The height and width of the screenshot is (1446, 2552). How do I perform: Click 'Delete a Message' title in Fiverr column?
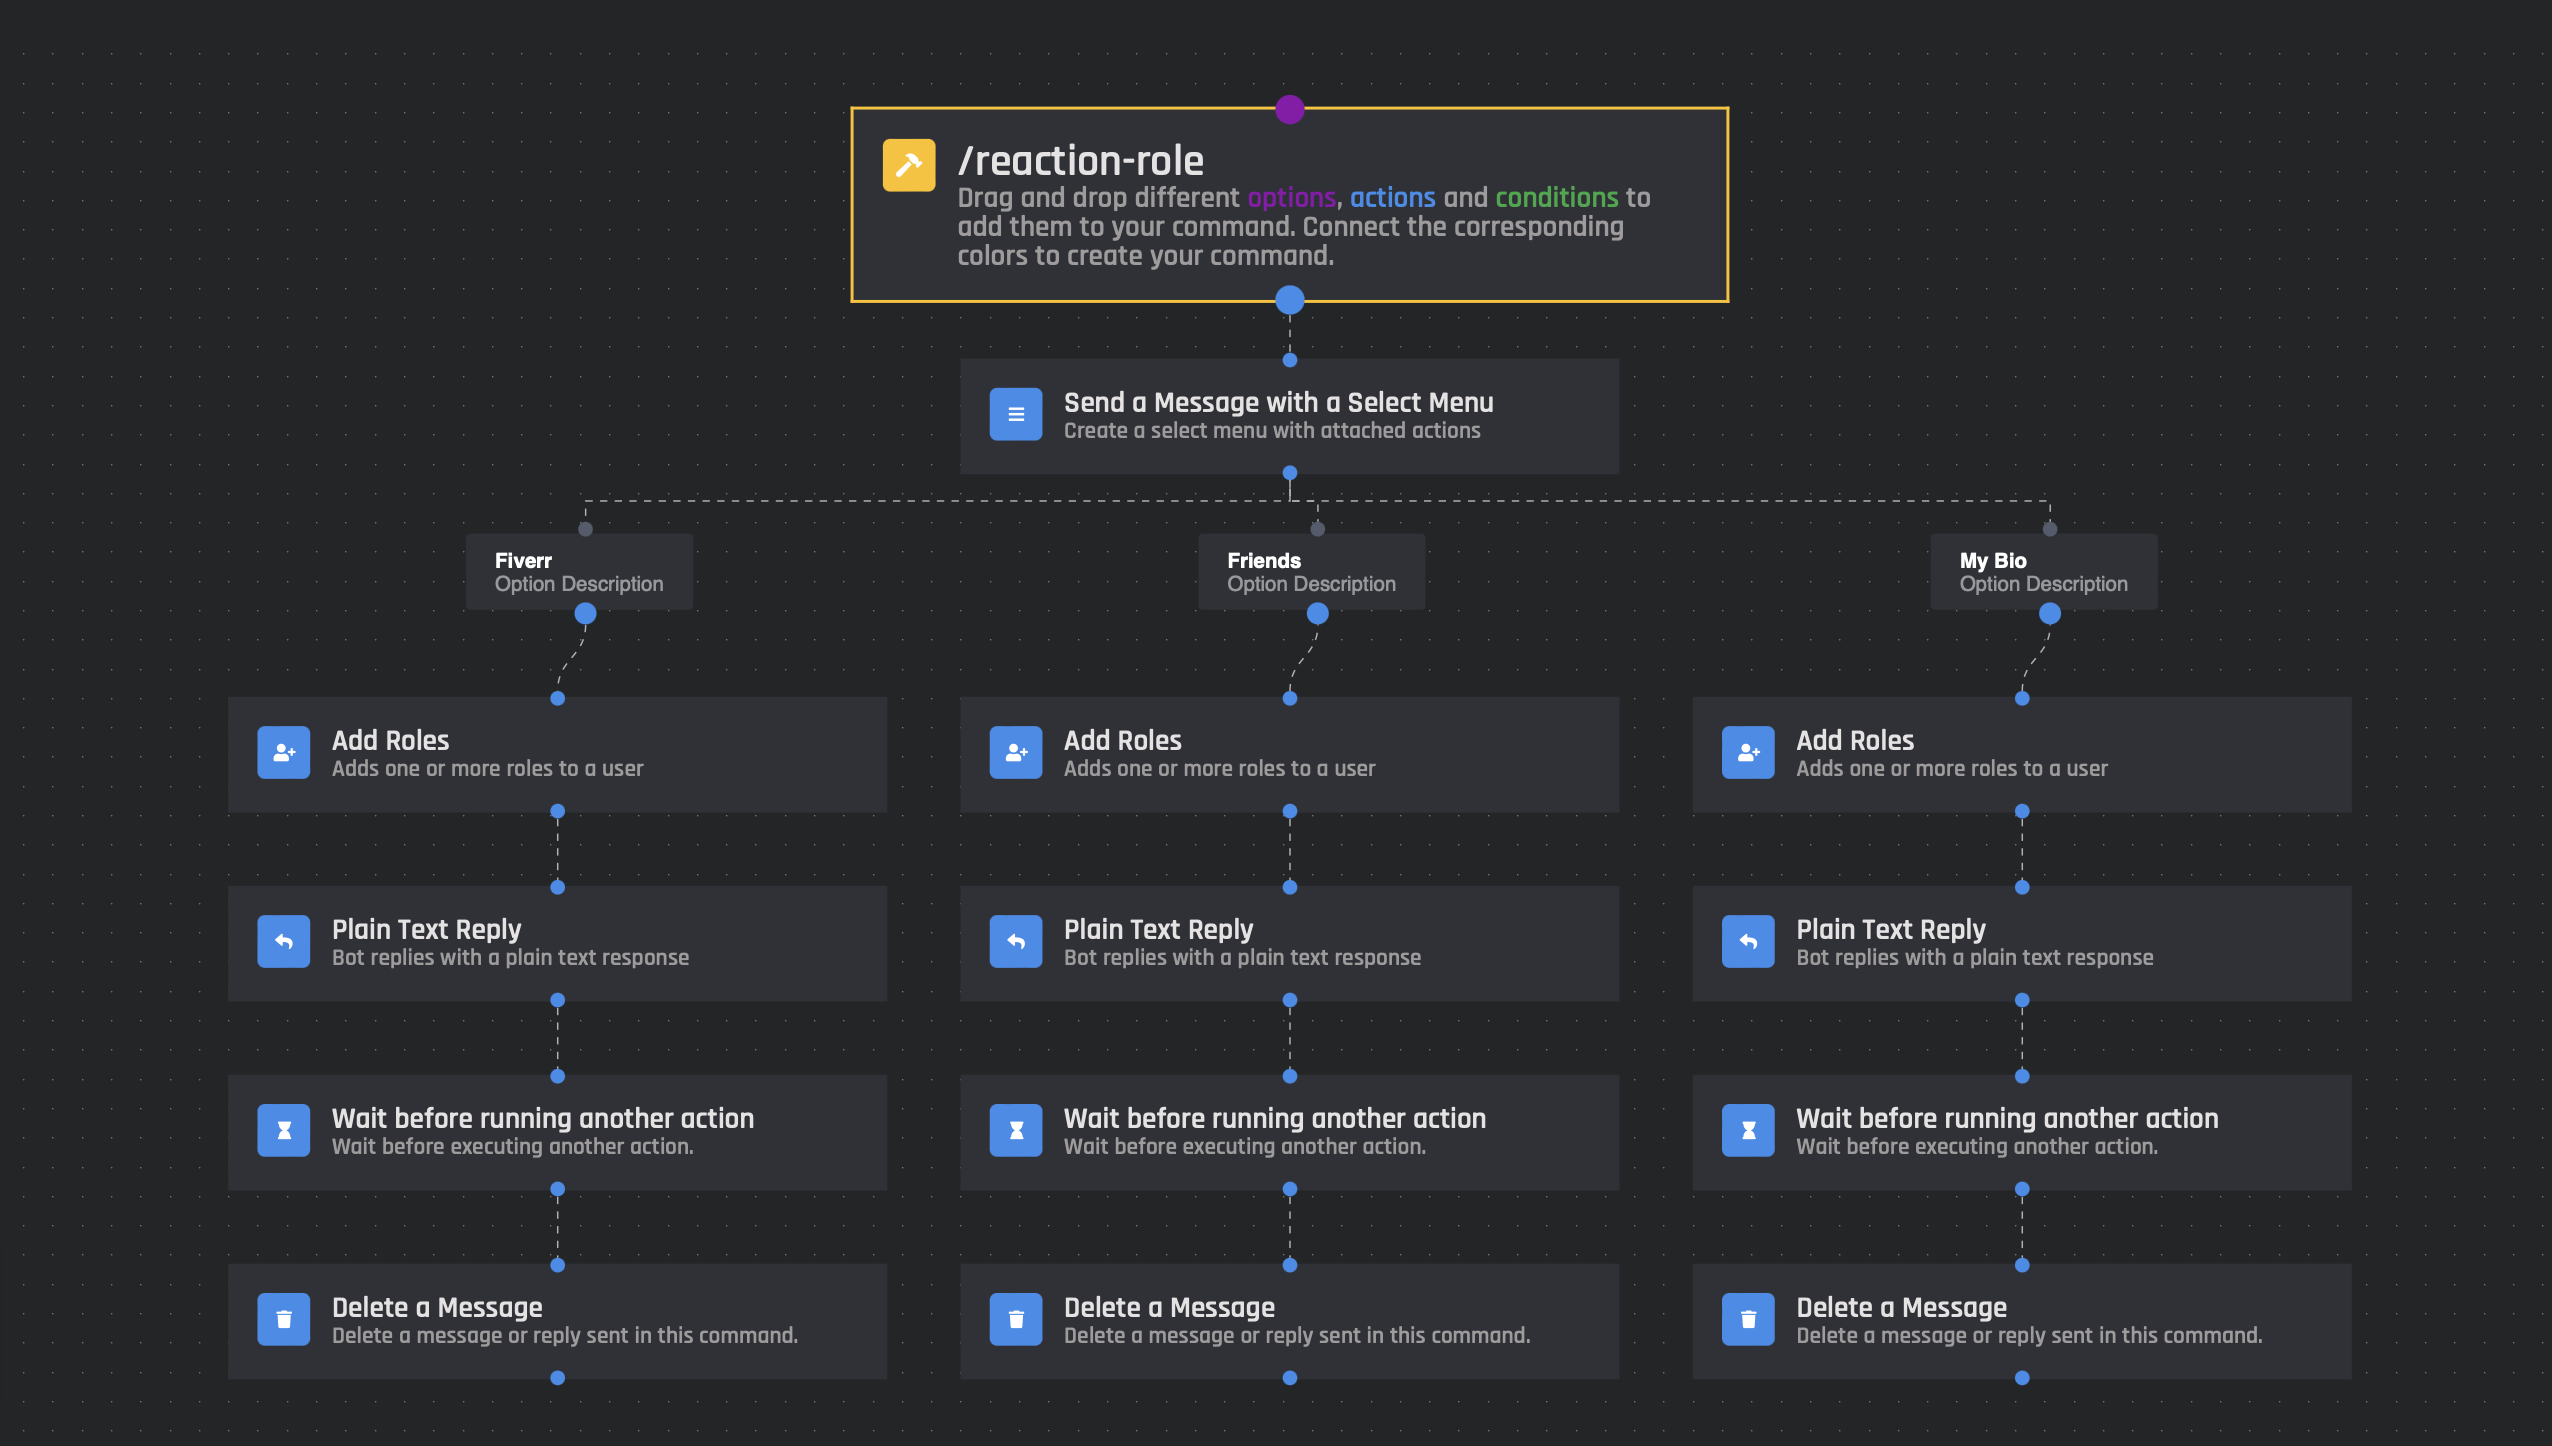pos(437,1307)
